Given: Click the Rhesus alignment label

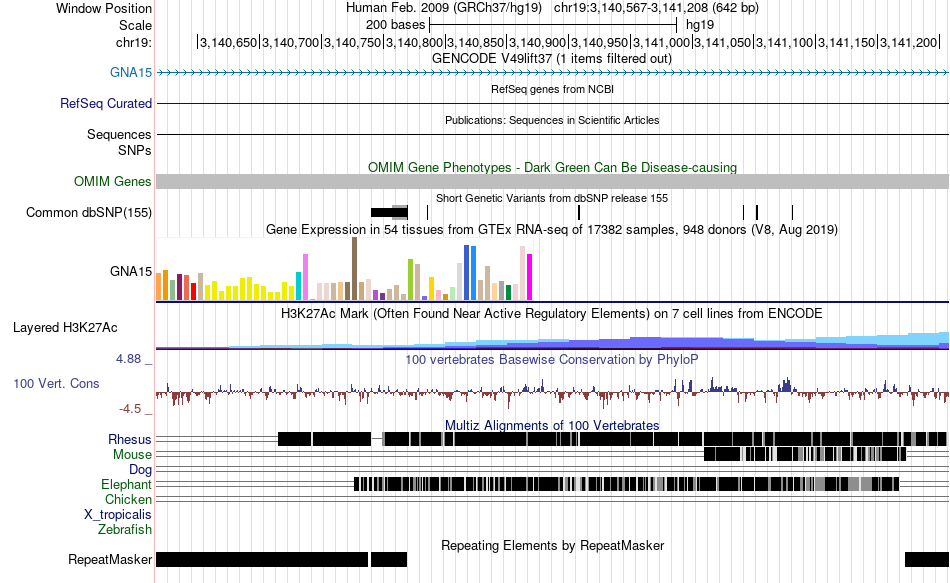Looking at the screenshot, I should tap(130, 439).
